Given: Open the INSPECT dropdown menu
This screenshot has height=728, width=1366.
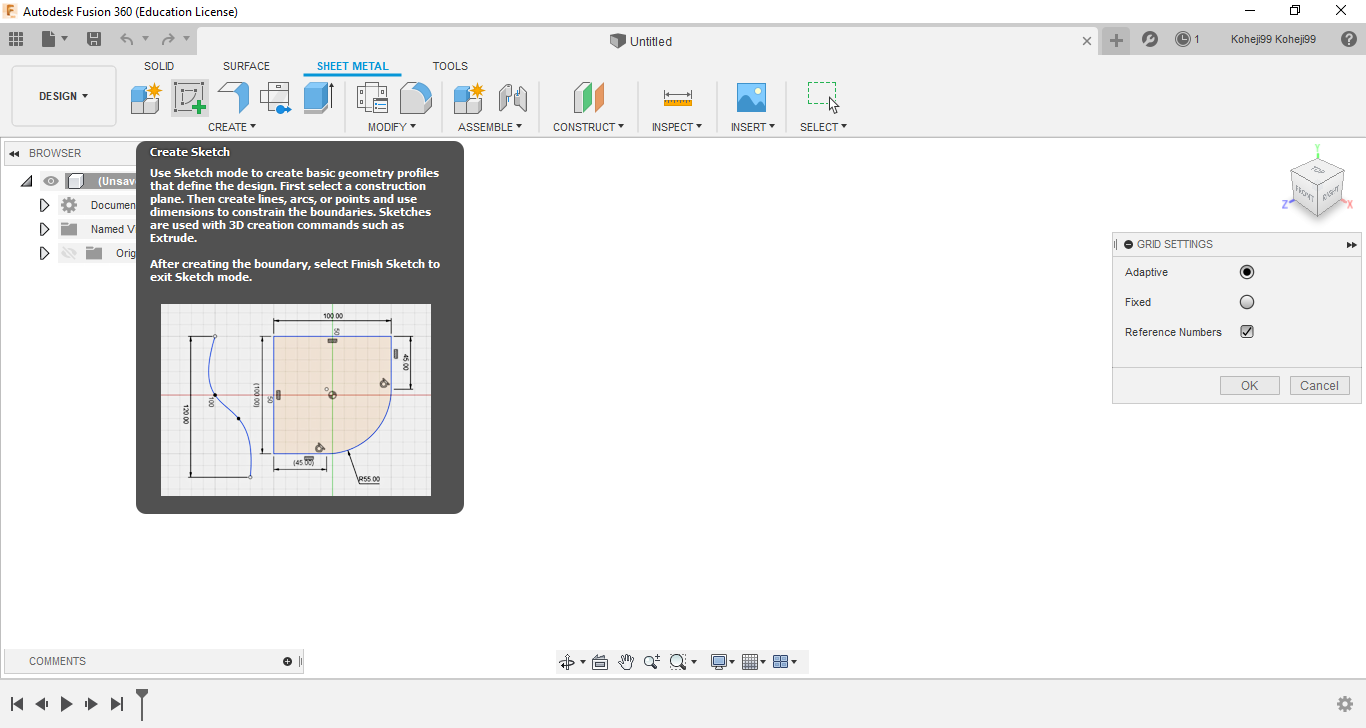Looking at the screenshot, I should tap(677, 127).
